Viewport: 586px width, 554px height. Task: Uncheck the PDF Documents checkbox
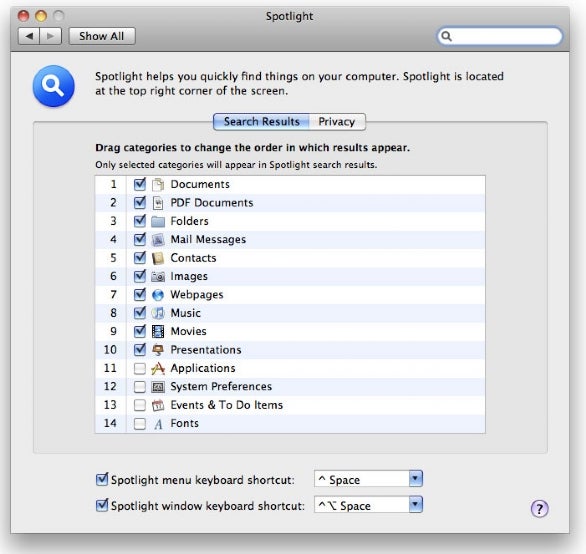point(140,202)
